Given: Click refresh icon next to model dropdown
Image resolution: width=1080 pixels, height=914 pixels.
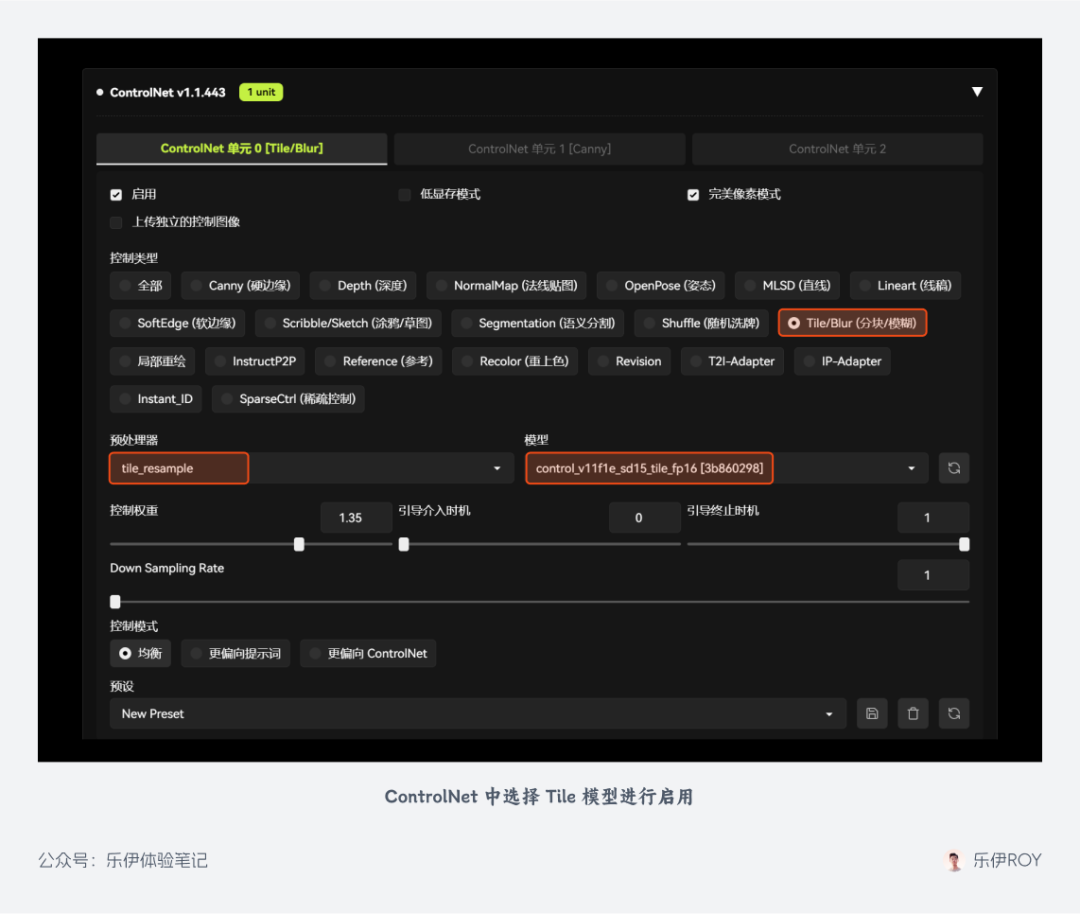Looking at the screenshot, I should 953,468.
